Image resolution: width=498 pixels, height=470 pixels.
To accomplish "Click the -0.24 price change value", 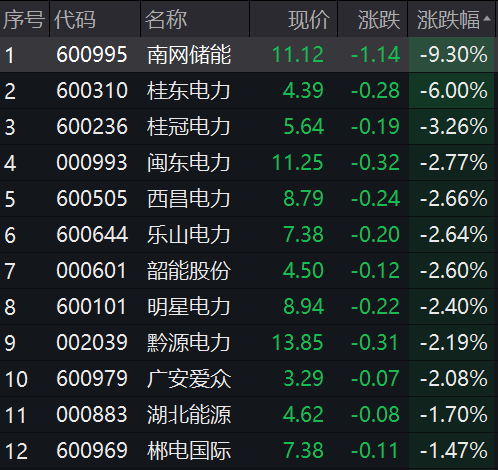I will [x=375, y=198].
